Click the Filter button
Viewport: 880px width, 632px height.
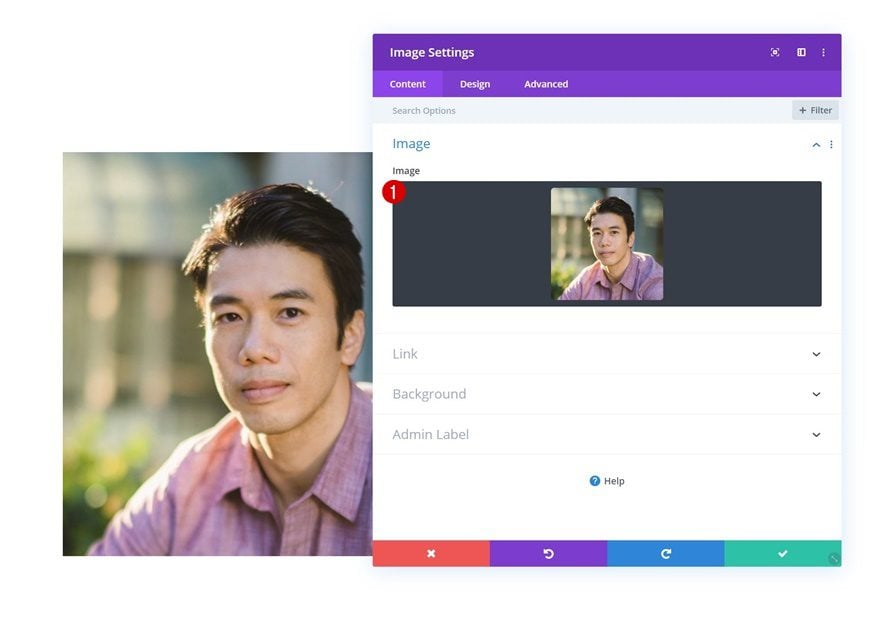point(815,111)
